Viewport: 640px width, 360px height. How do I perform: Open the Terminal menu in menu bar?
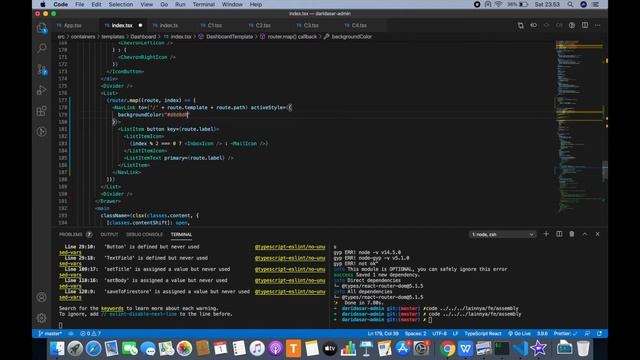tap(204, 4)
